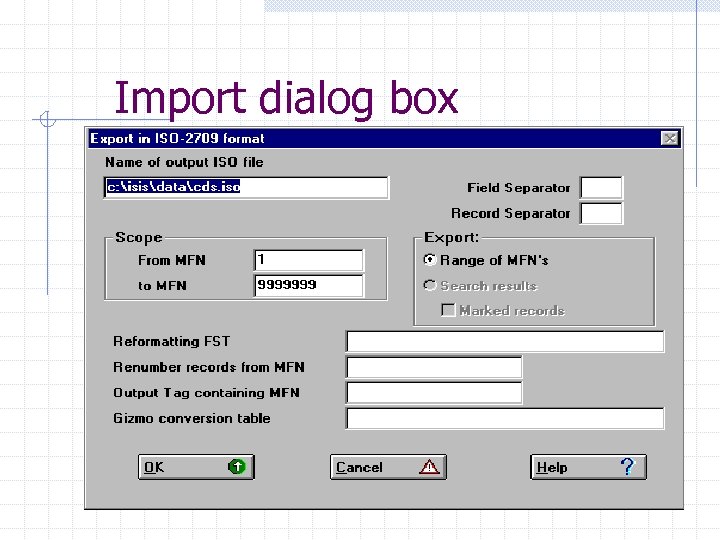
Task: Click the From MFN input field
Action: pyautogui.click(x=309, y=260)
